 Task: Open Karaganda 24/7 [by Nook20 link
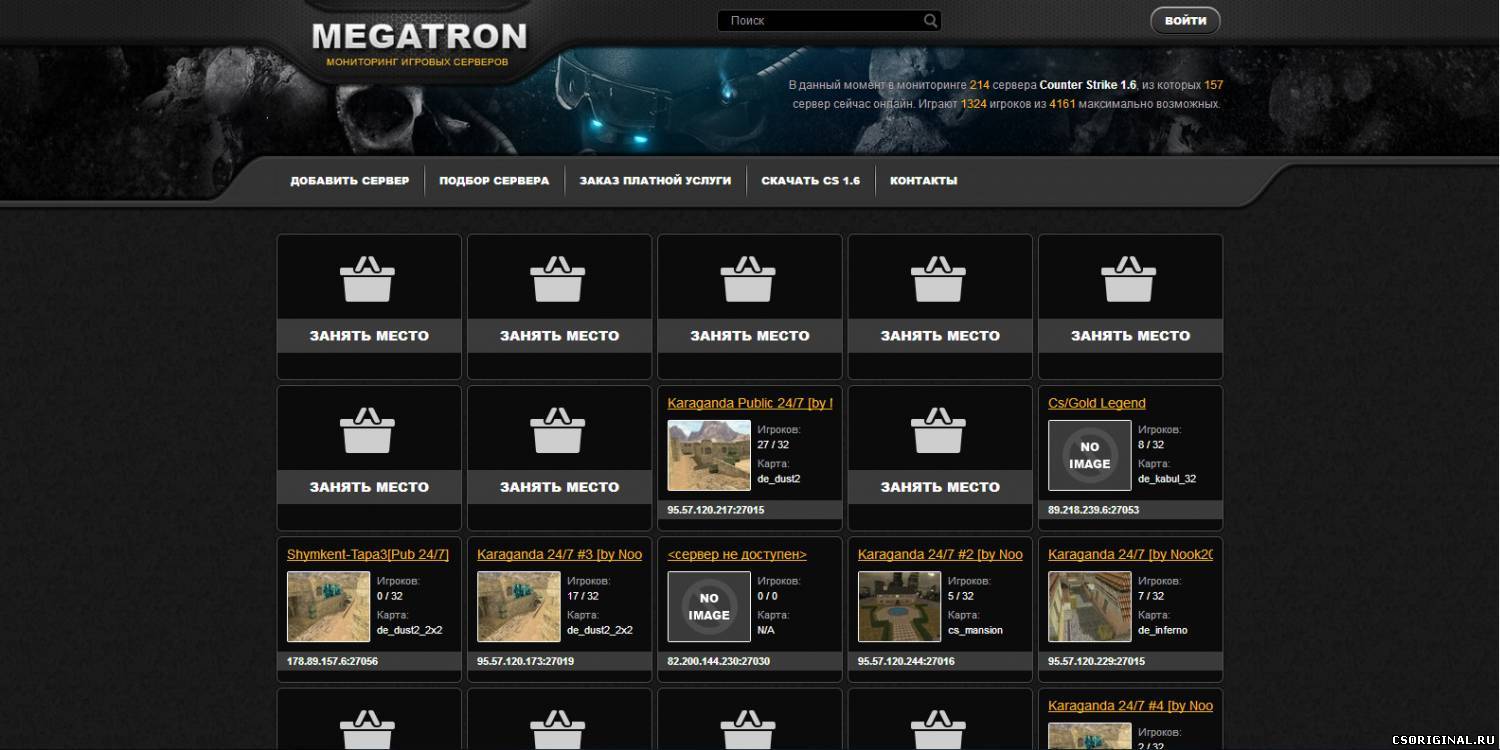click(1130, 554)
